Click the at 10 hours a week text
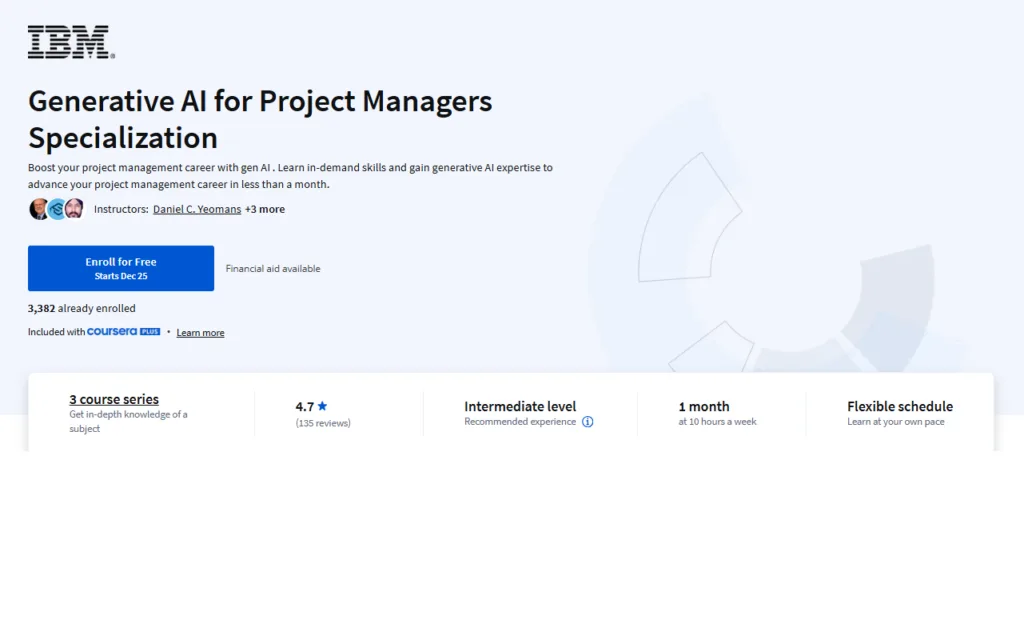The width and height of the screenshot is (1024, 624). point(717,422)
